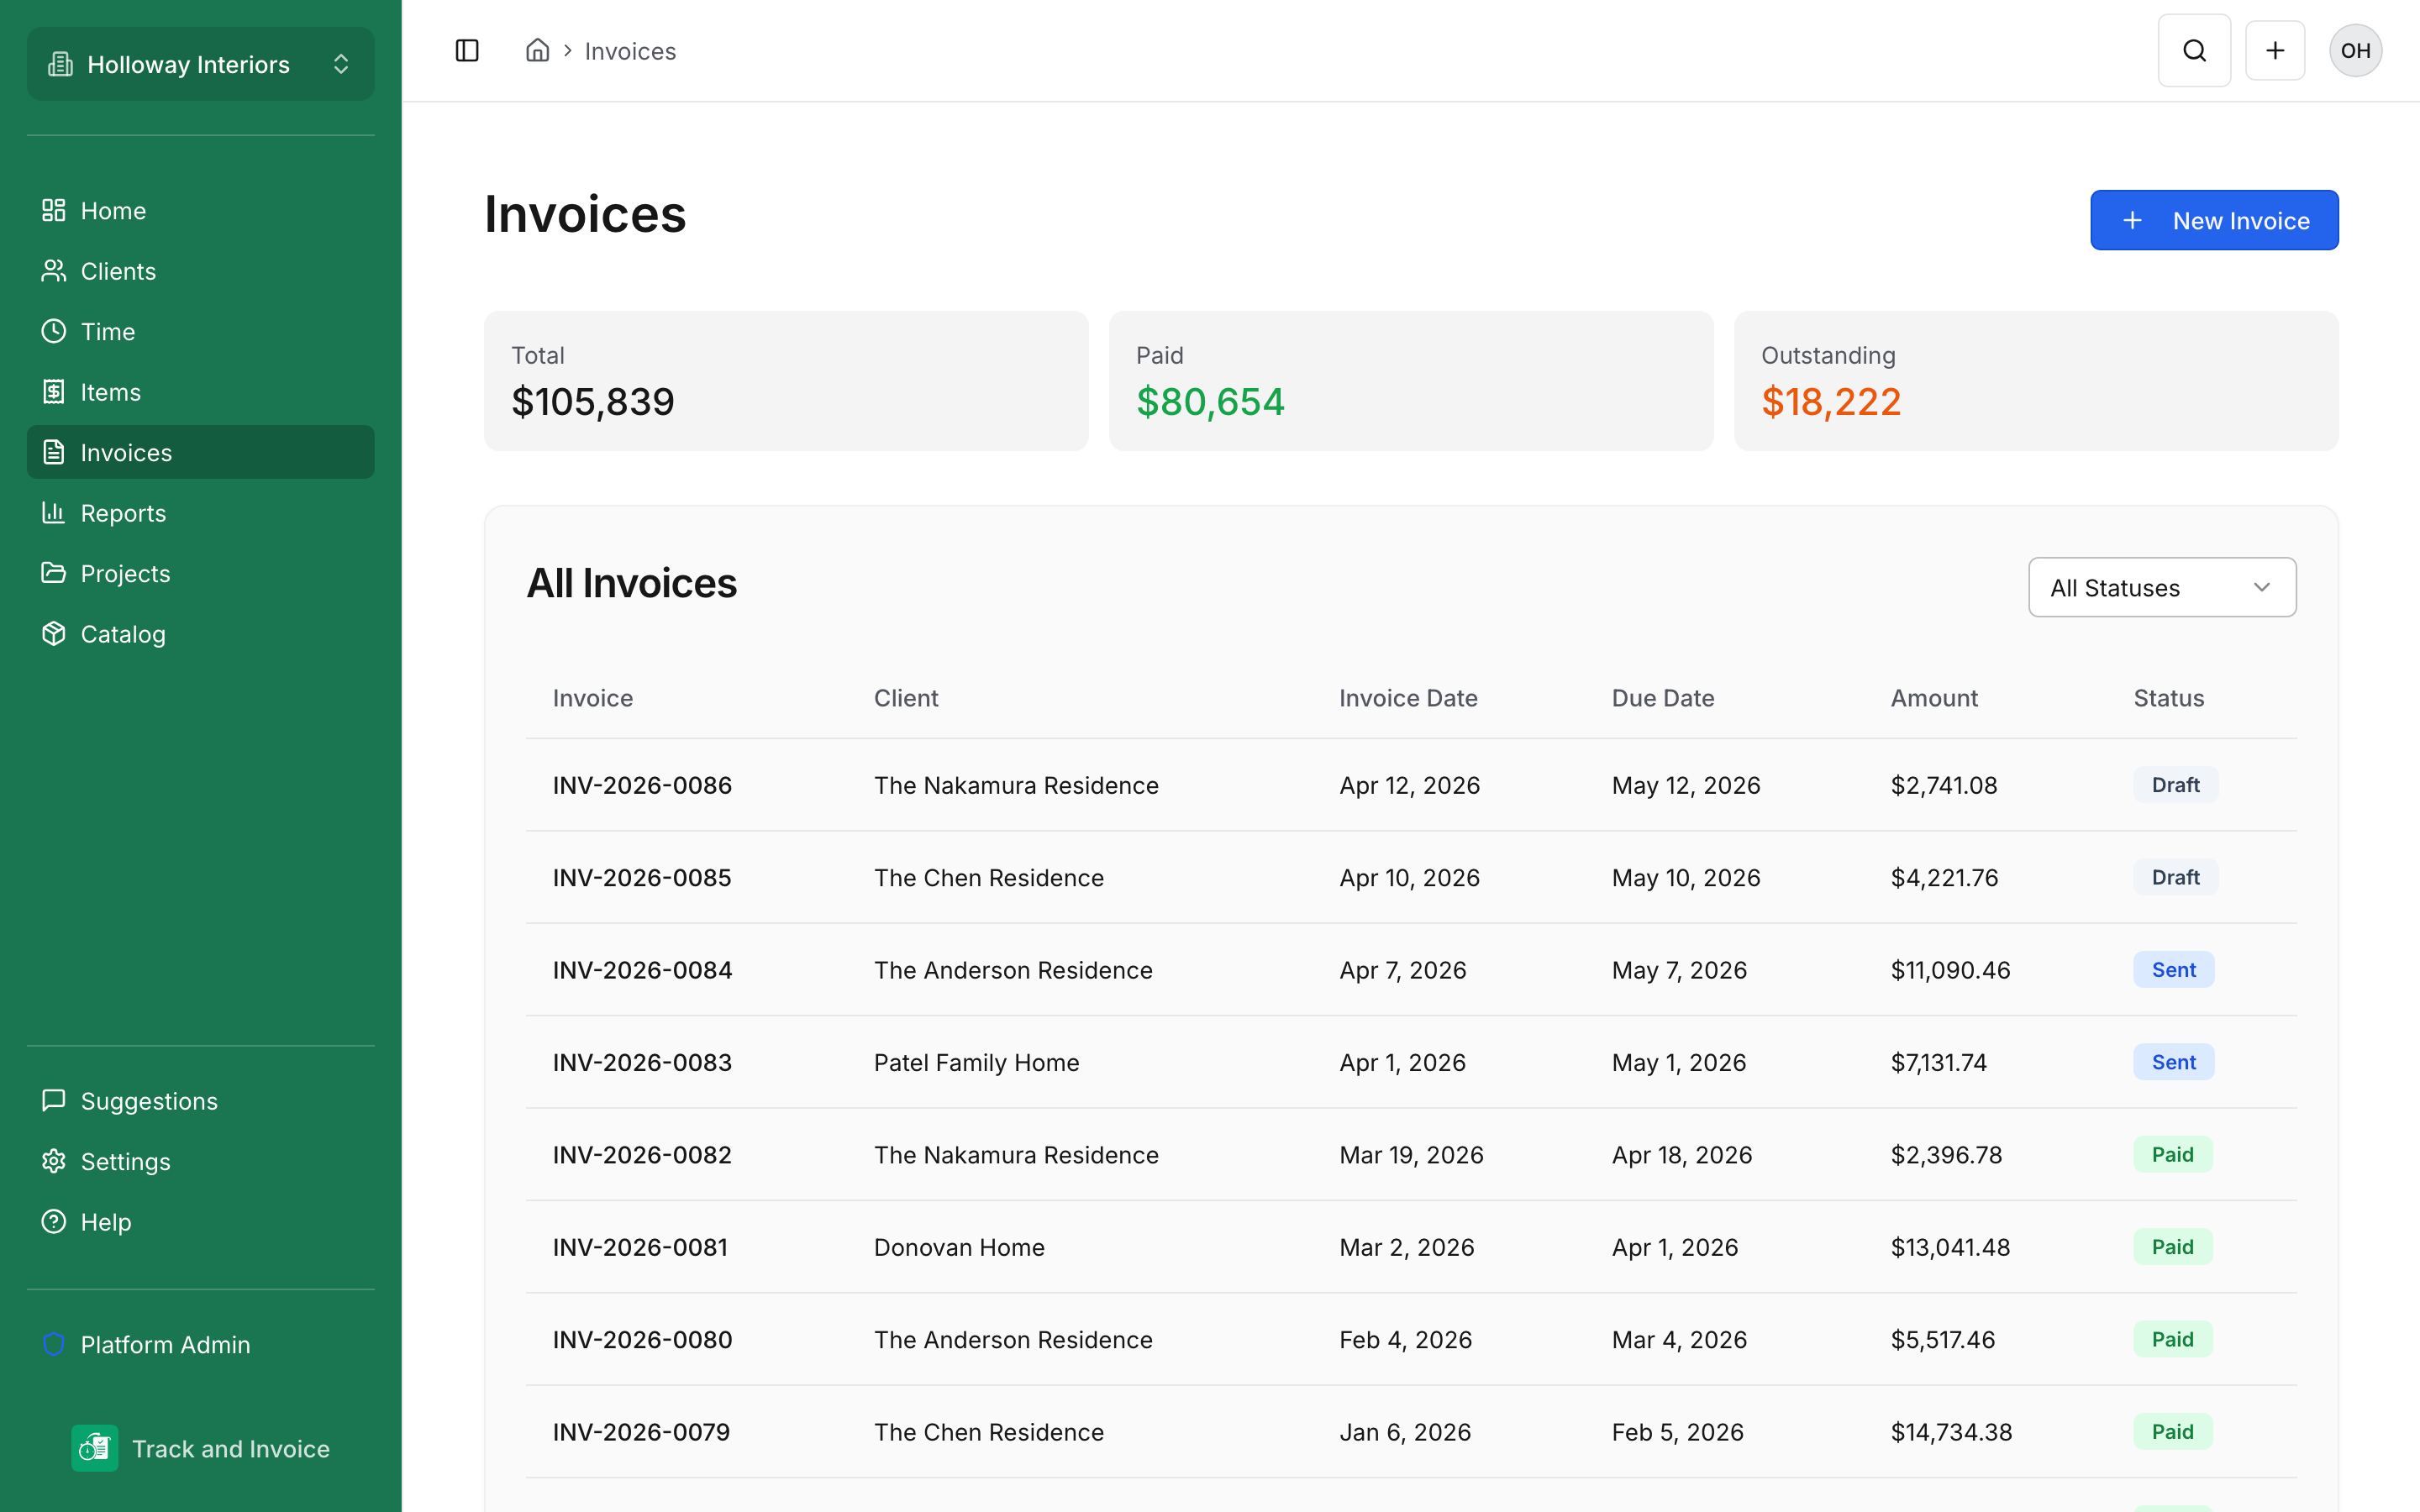Click the Total $105,839 summary card
This screenshot has height=1512, width=2420.
pos(786,381)
